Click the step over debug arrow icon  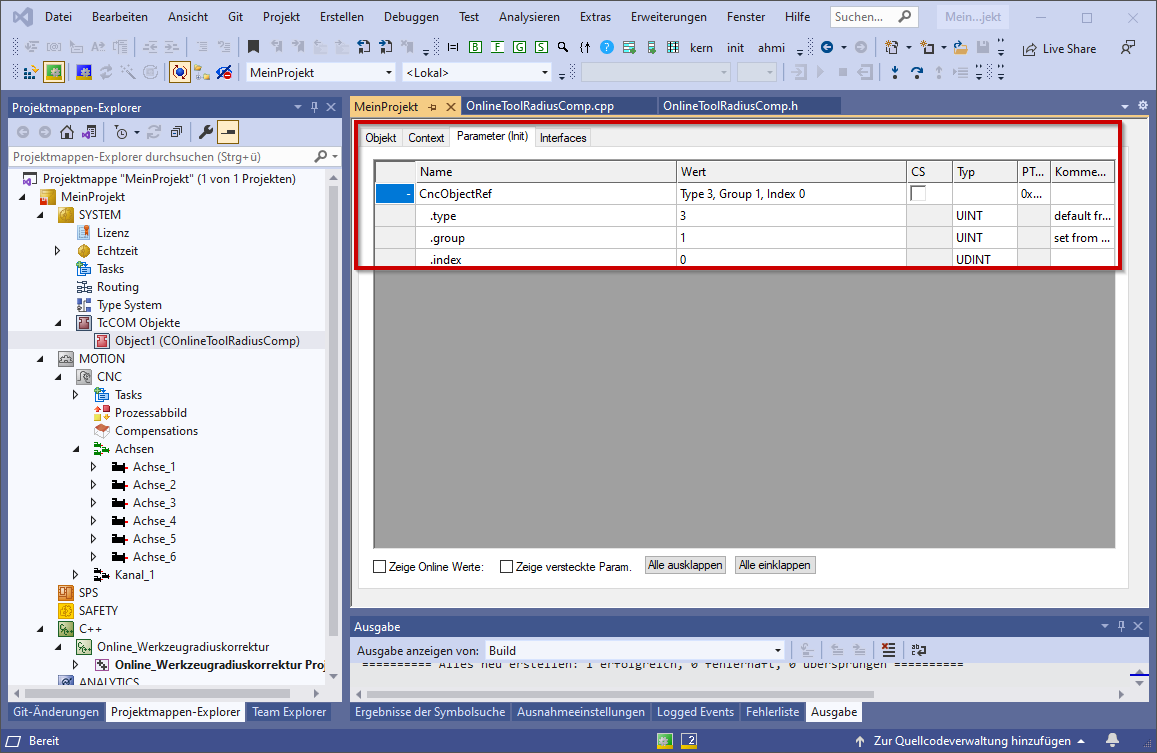coord(916,72)
